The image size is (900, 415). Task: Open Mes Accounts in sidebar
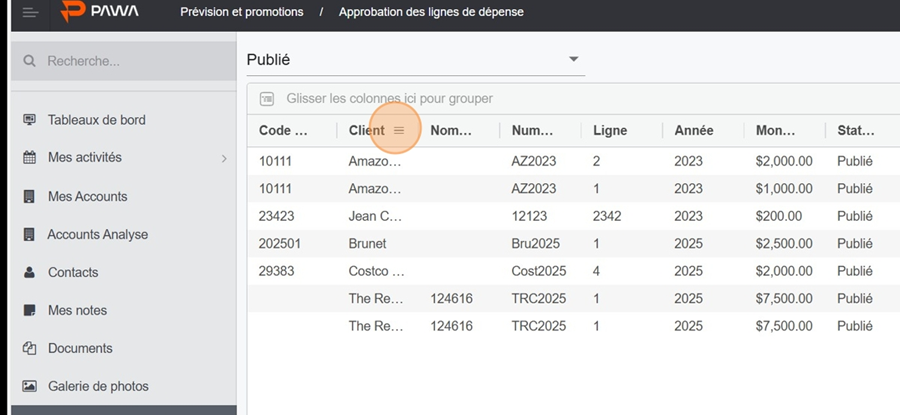pyautogui.click(x=87, y=196)
